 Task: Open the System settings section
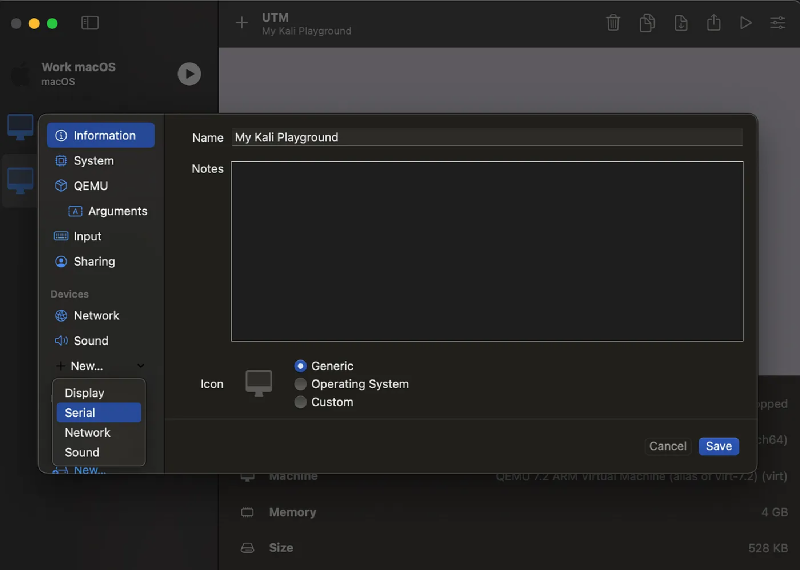click(93, 161)
